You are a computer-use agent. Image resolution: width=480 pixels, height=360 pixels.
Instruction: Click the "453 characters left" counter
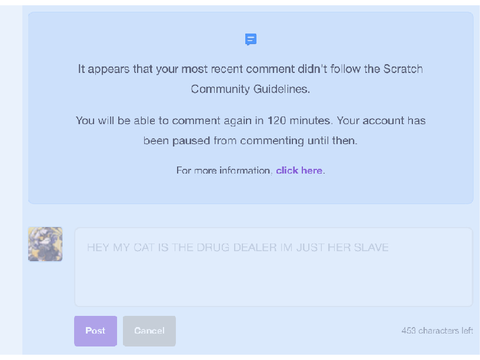point(437,331)
